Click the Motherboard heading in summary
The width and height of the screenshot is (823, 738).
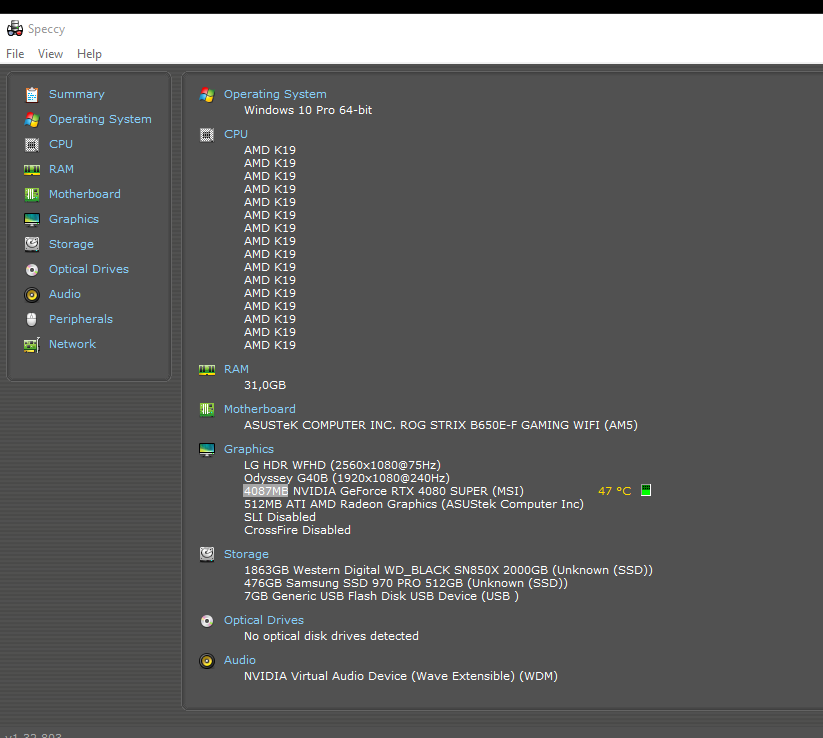tap(260, 409)
